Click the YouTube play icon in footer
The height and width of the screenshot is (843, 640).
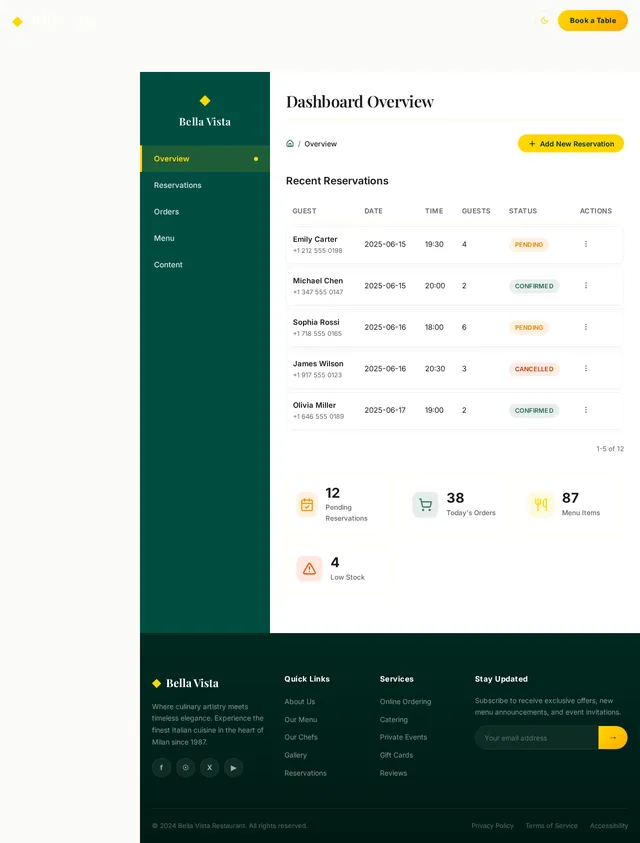tap(233, 767)
